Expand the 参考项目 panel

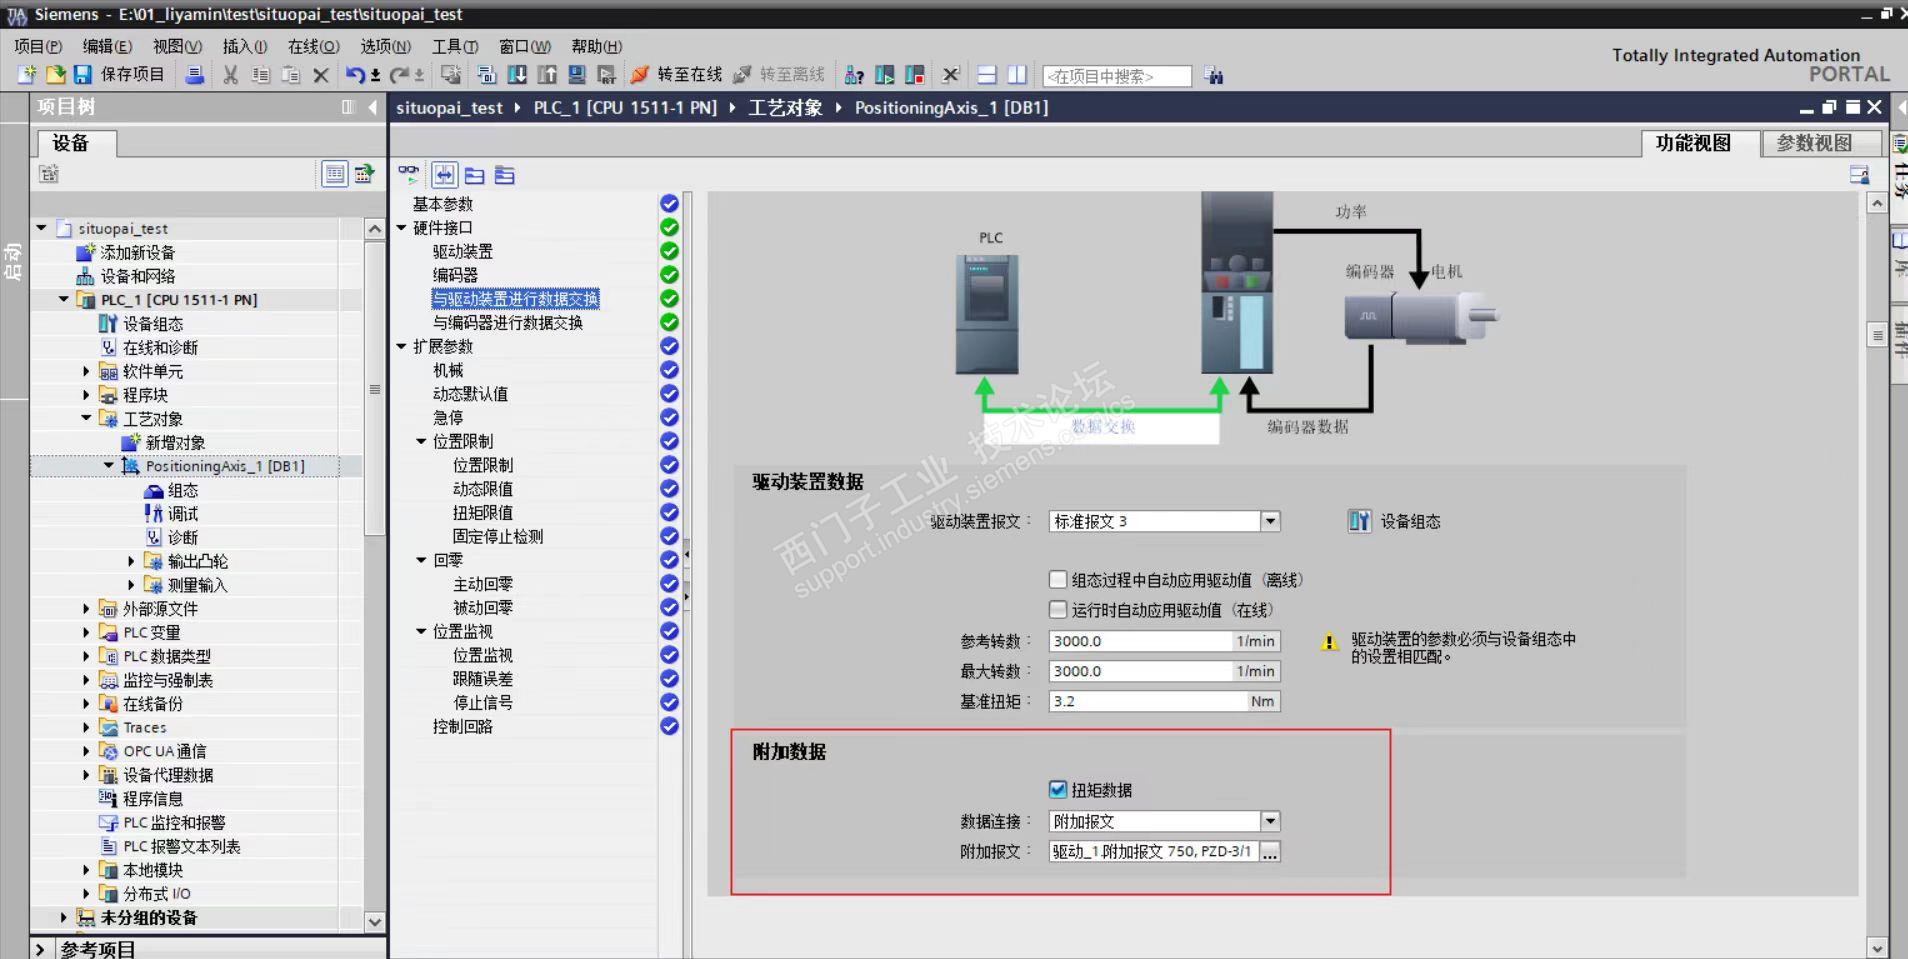click(x=40, y=948)
